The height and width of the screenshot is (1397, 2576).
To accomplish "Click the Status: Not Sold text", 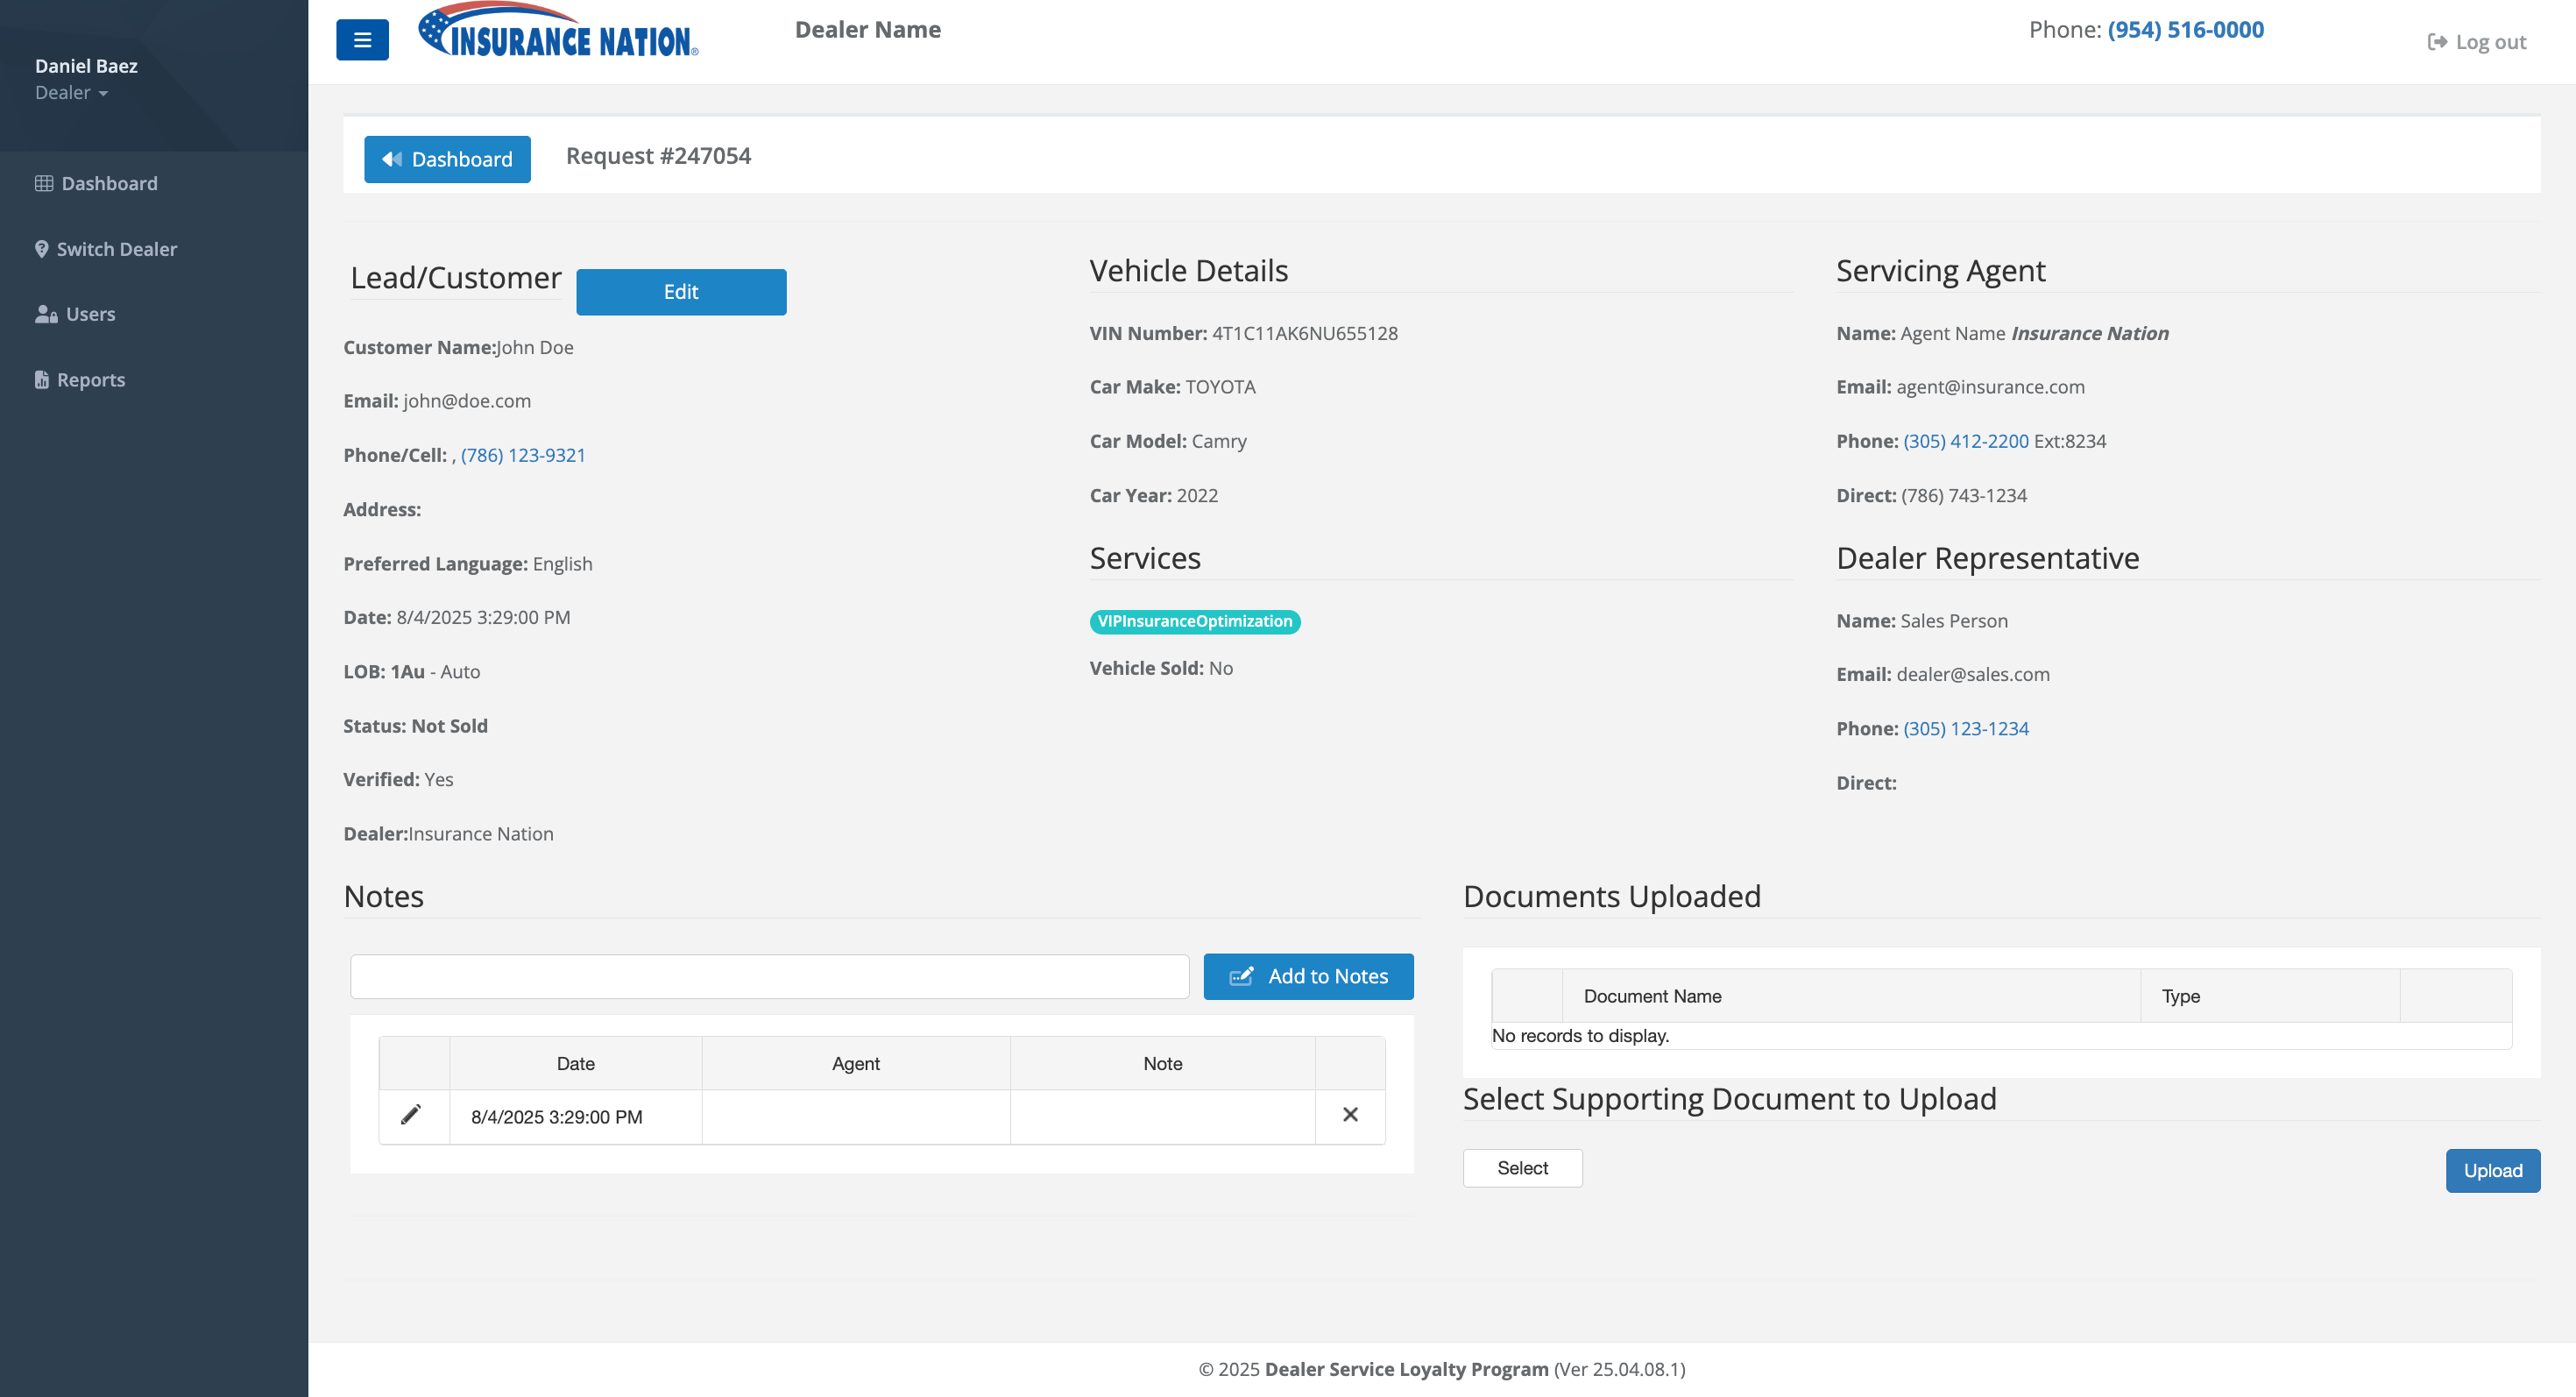I will pyautogui.click(x=416, y=726).
